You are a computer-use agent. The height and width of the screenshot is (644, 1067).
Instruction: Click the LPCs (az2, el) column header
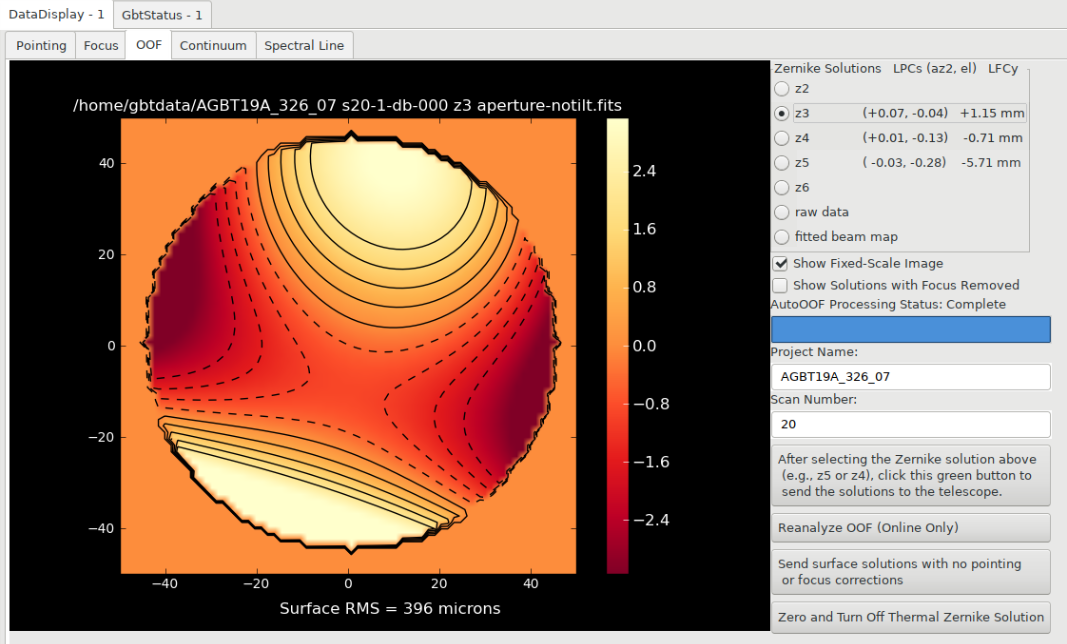[935, 69]
